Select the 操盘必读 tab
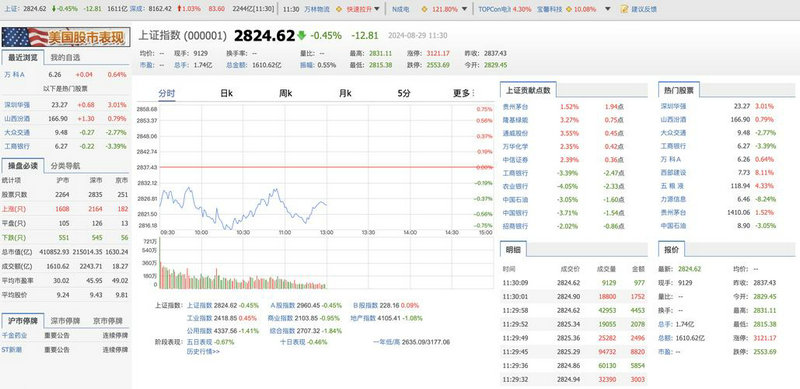 (x=22, y=166)
